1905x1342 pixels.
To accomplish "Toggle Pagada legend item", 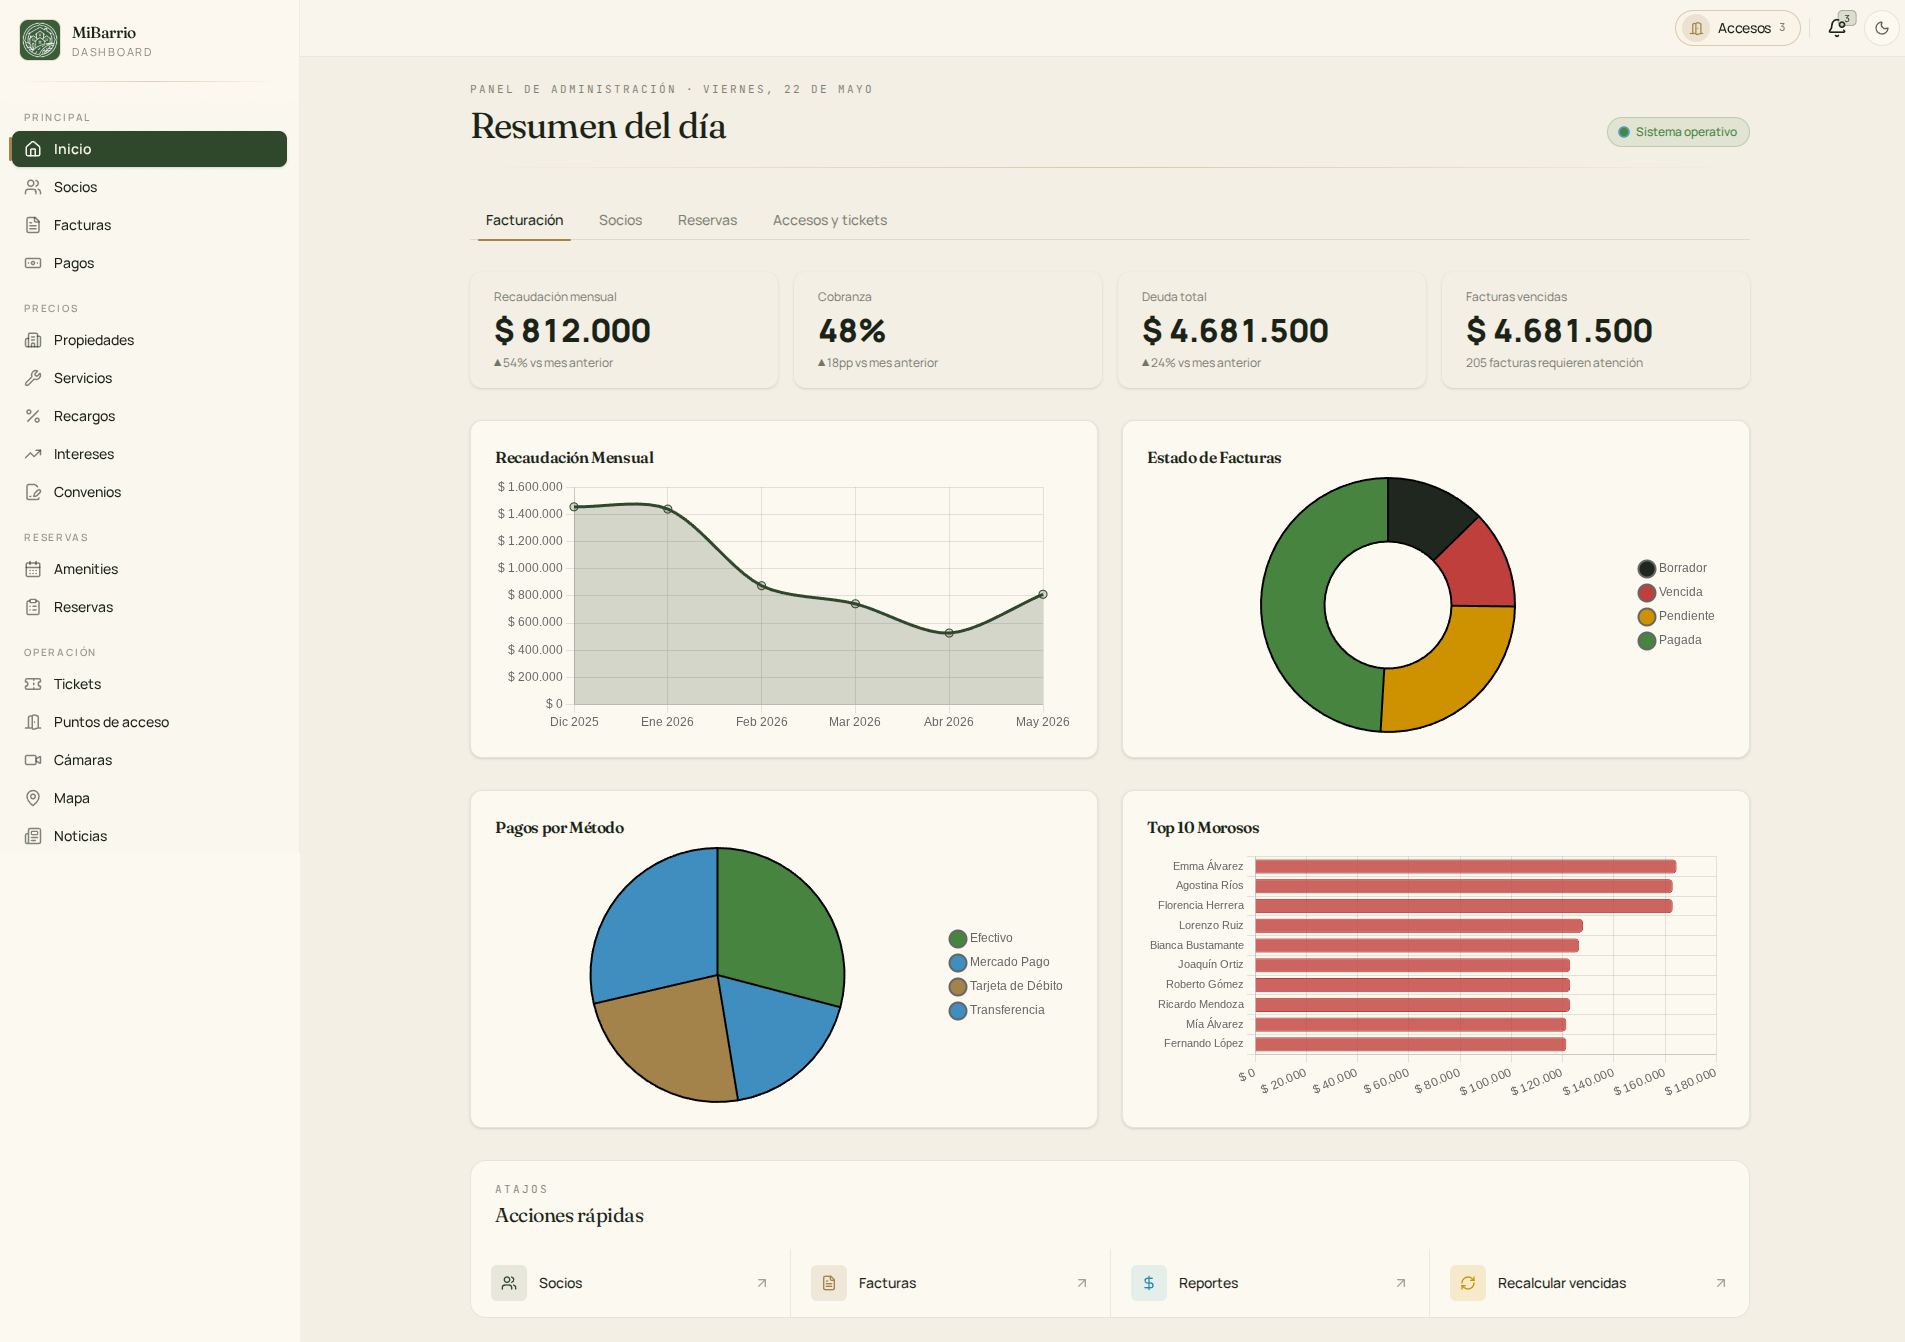I will 1670,640.
